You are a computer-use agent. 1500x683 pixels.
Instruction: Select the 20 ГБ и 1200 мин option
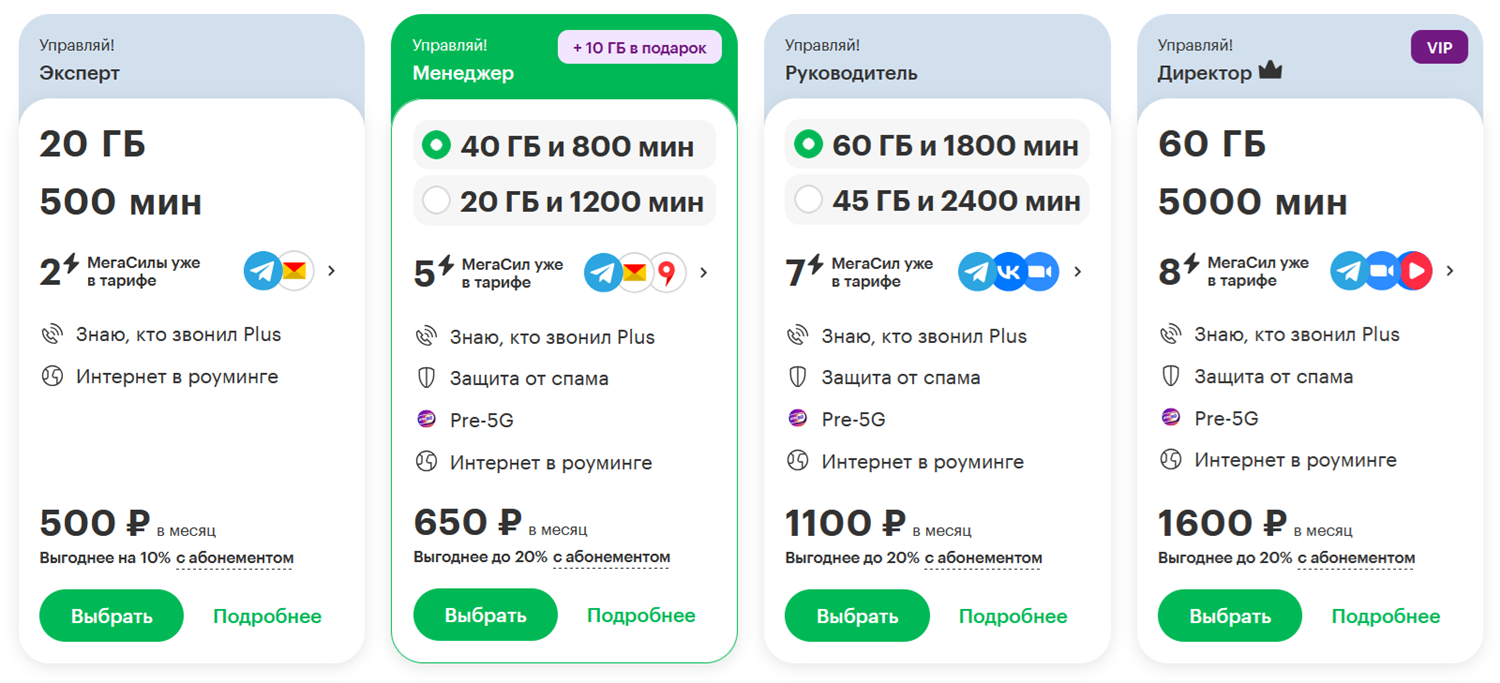(x=436, y=201)
